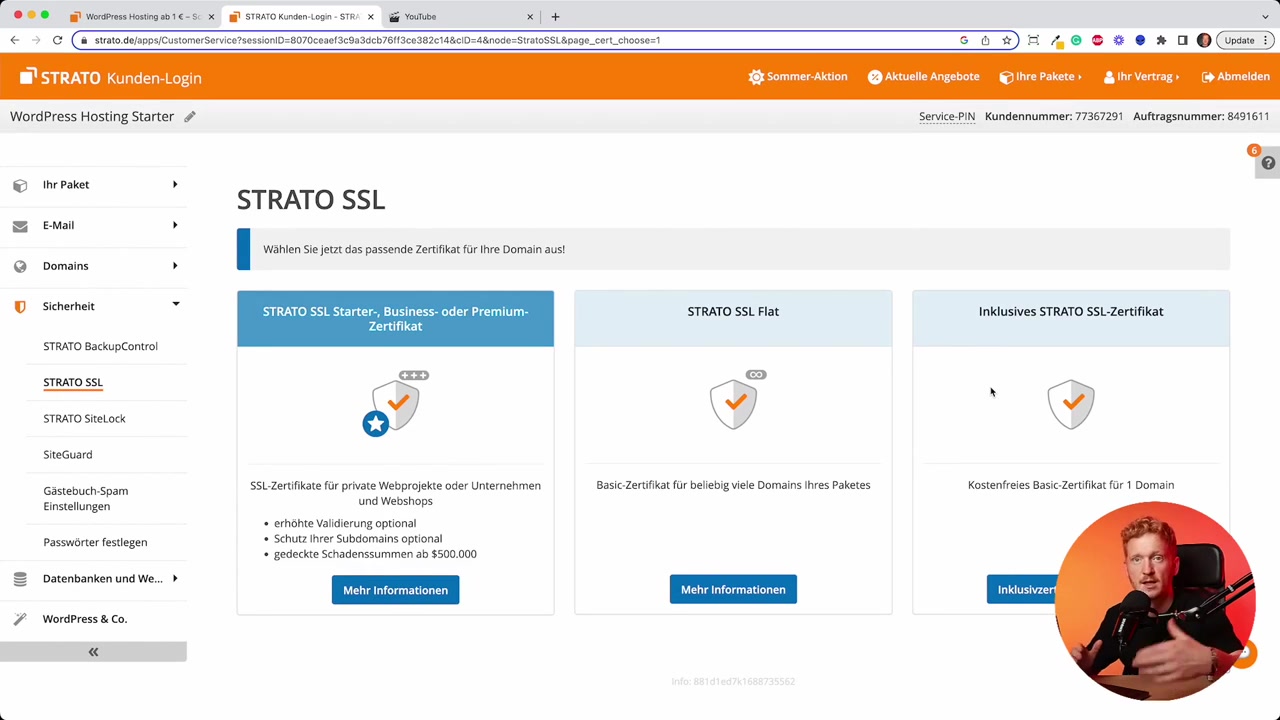Expand the Ihre Pakete header menu
This screenshot has height=720, width=1280.
tap(1040, 77)
